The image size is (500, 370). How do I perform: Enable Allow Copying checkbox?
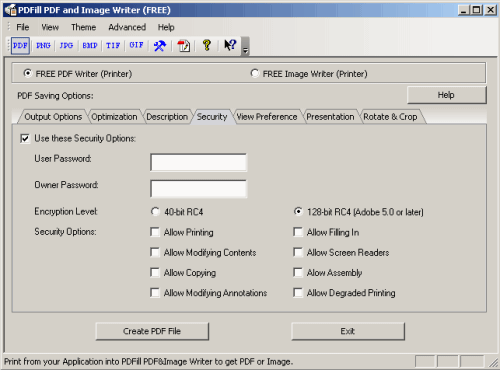point(155,273)
